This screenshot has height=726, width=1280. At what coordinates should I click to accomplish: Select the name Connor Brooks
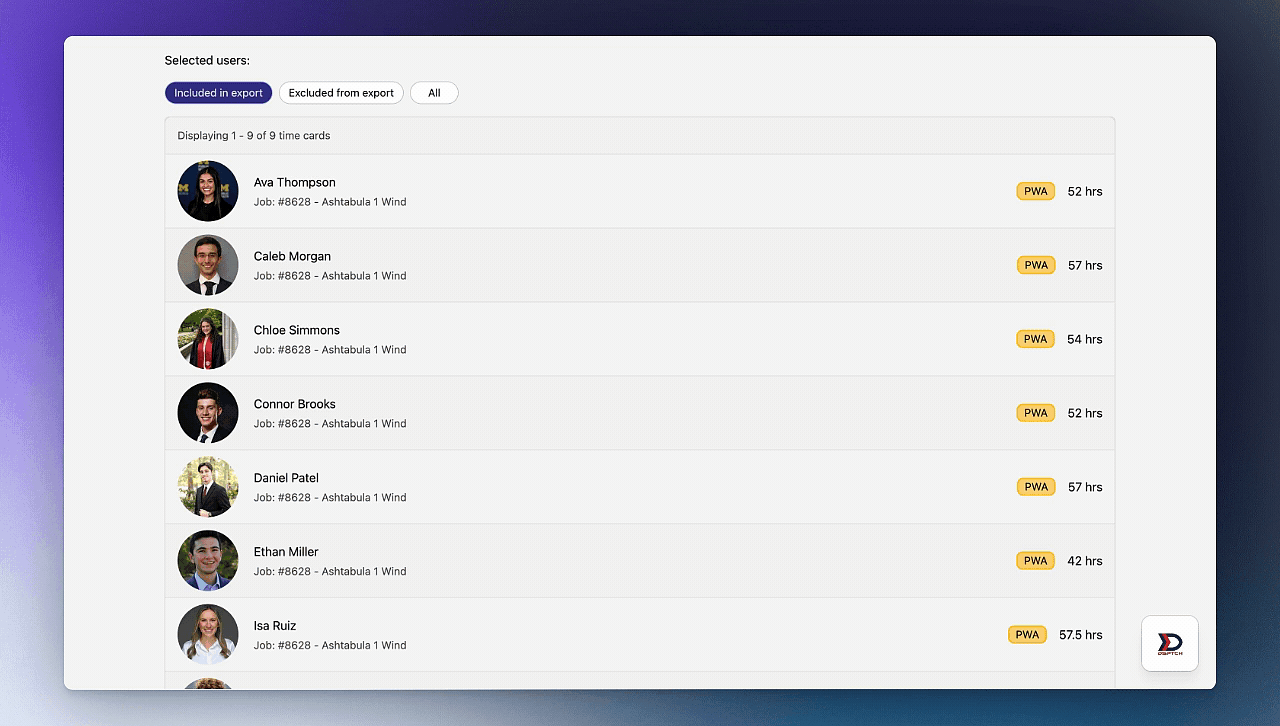[x=295, y=404]
